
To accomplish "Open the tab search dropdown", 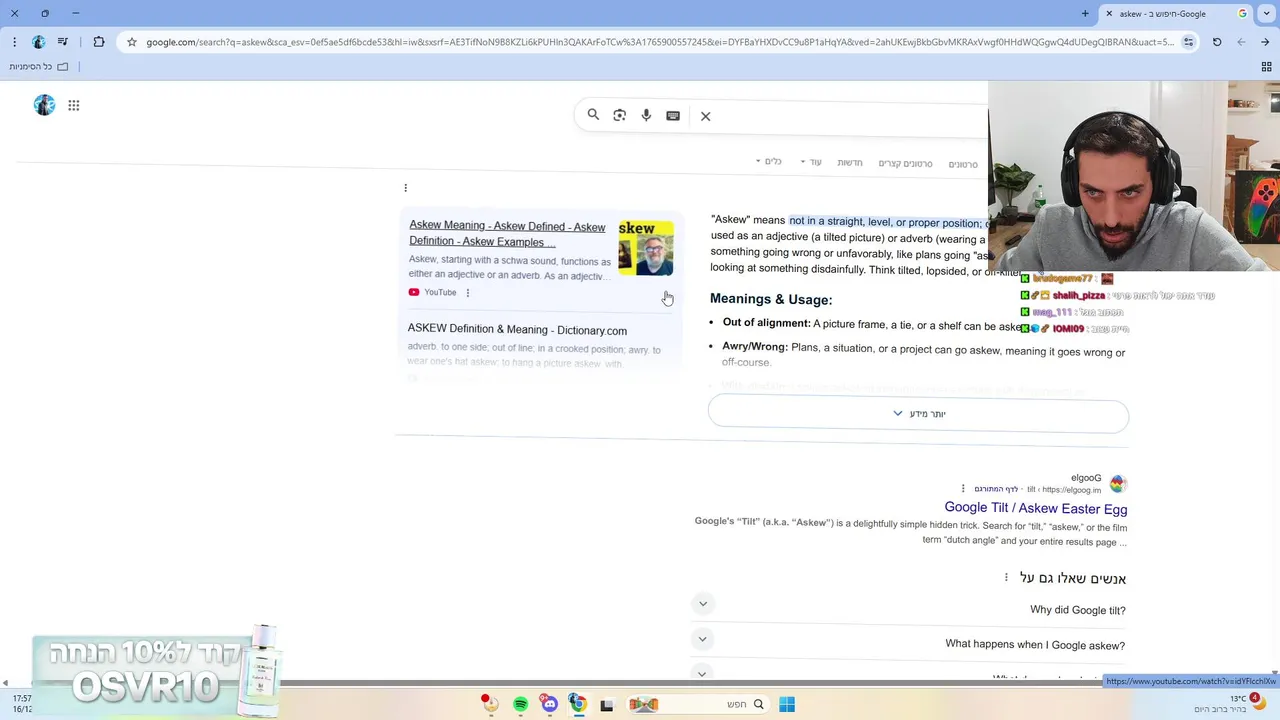I will (1265, 14).
